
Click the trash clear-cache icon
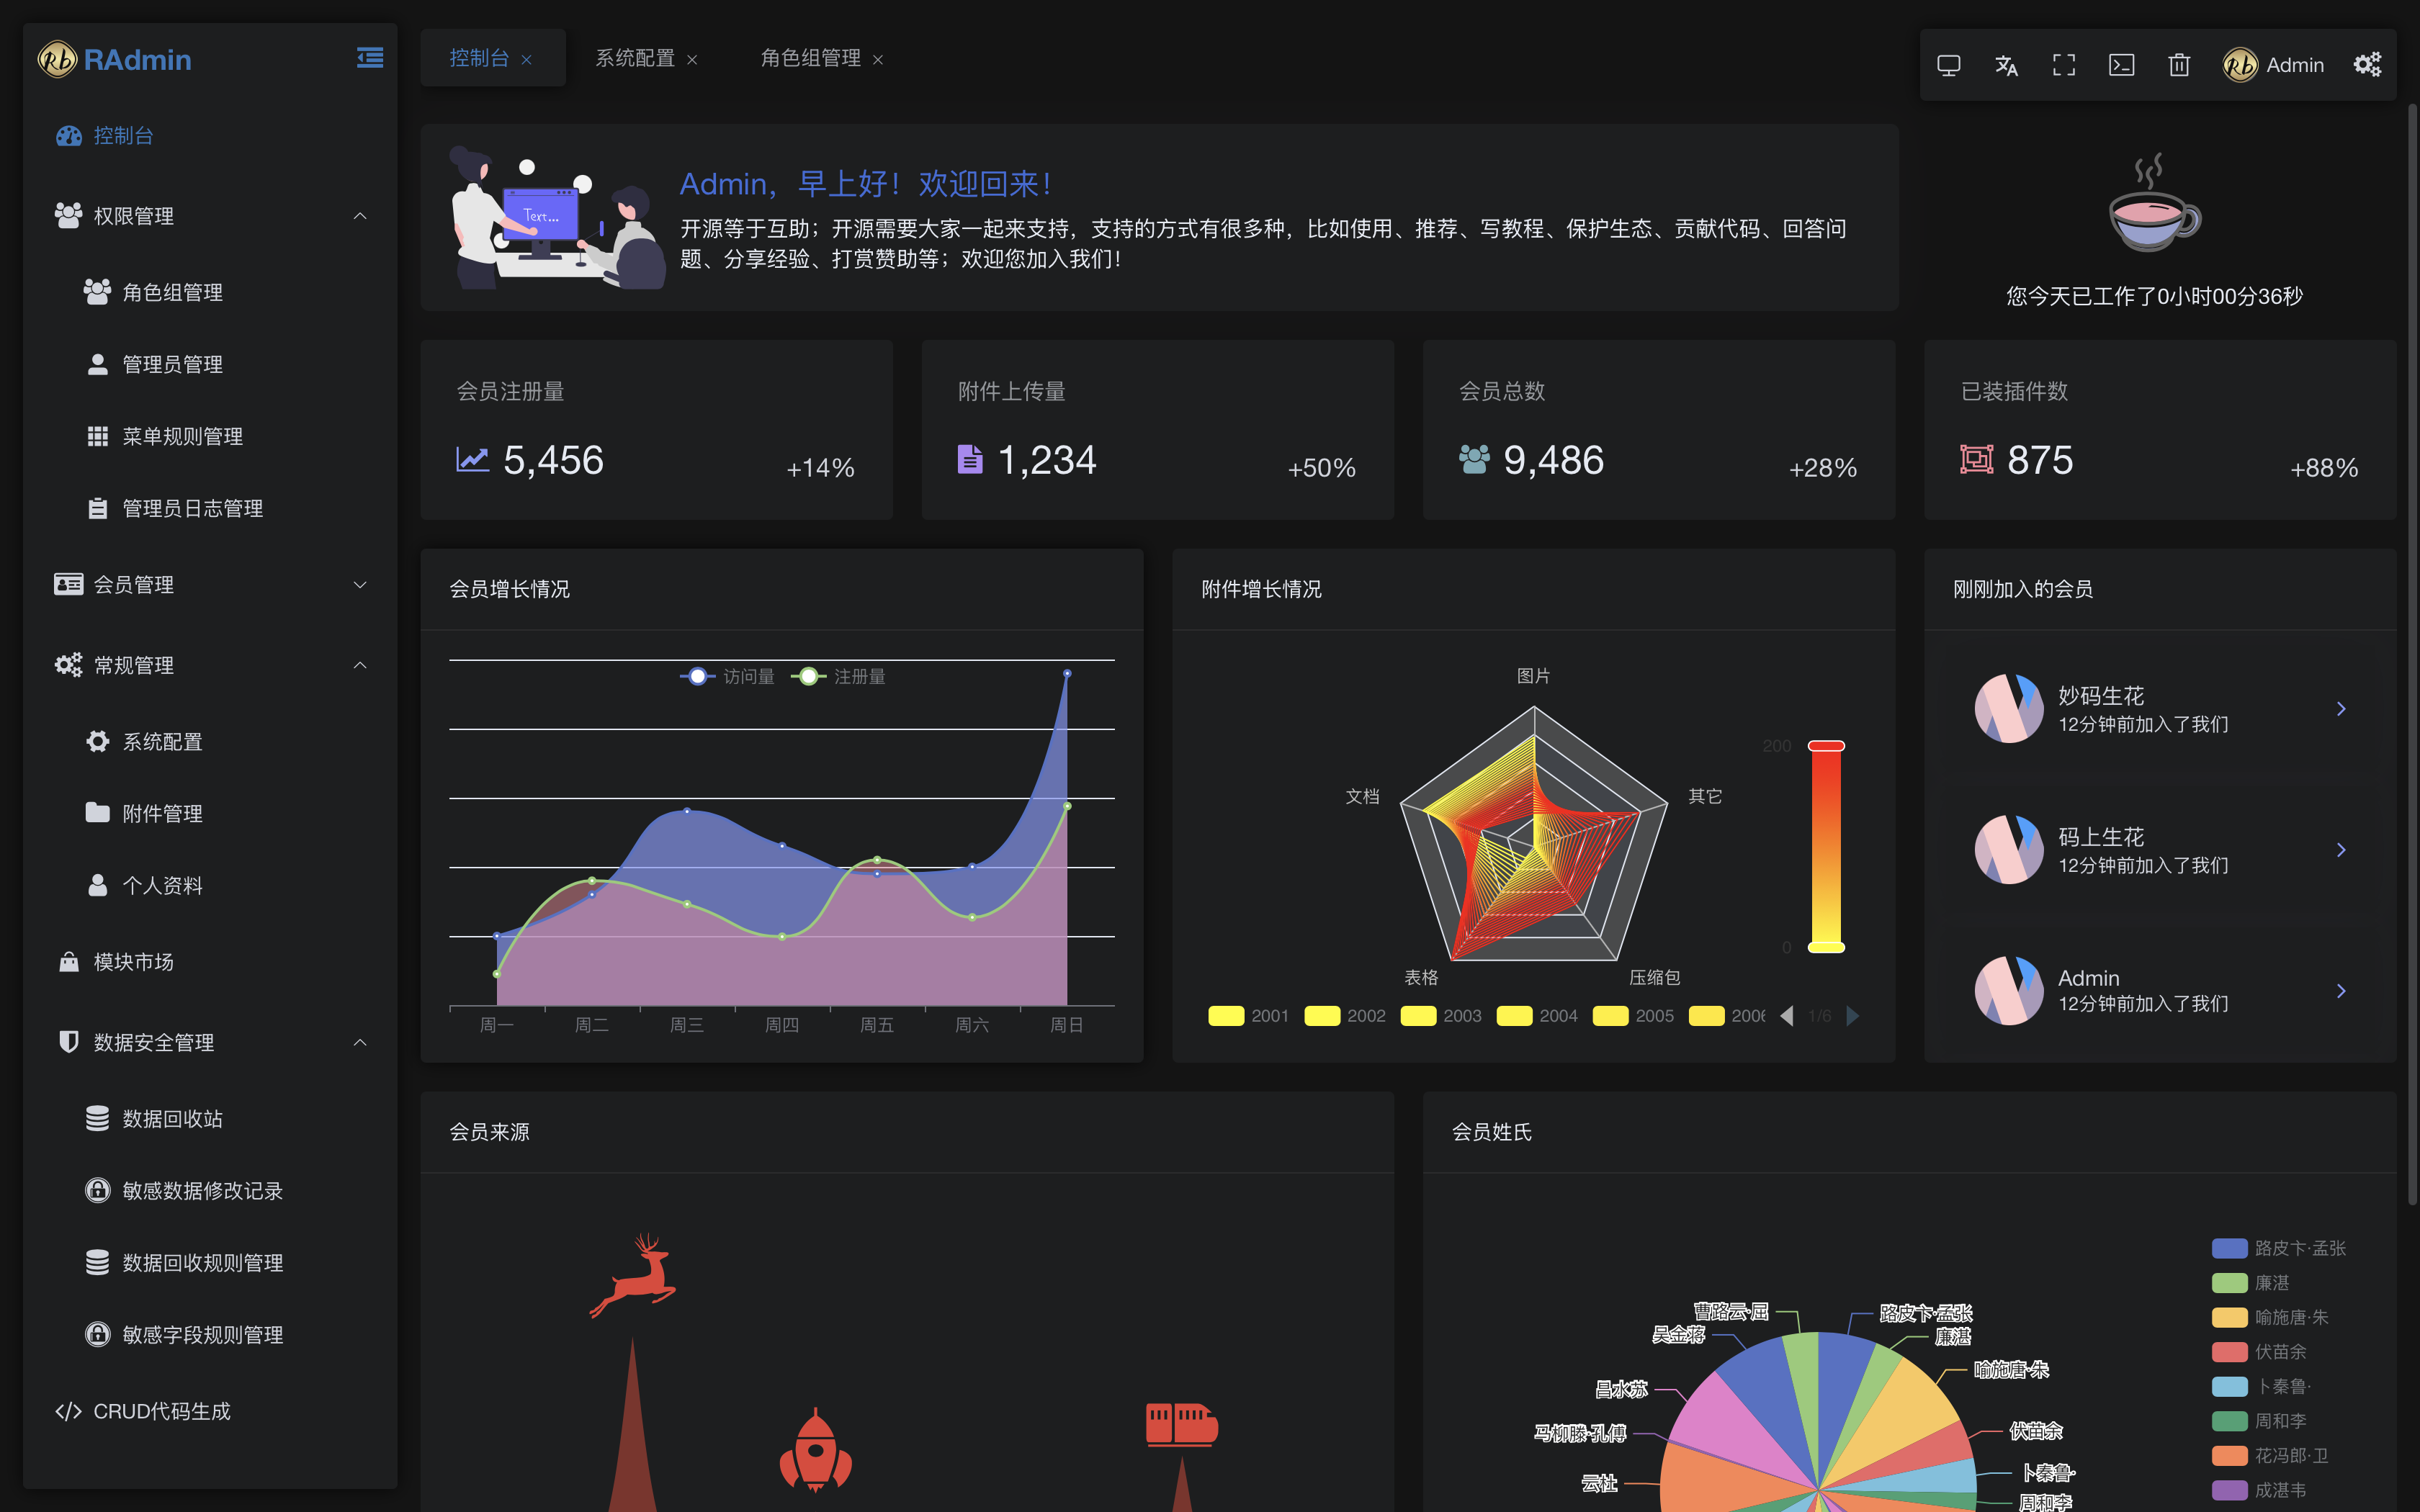click(x=2179, y=65)
